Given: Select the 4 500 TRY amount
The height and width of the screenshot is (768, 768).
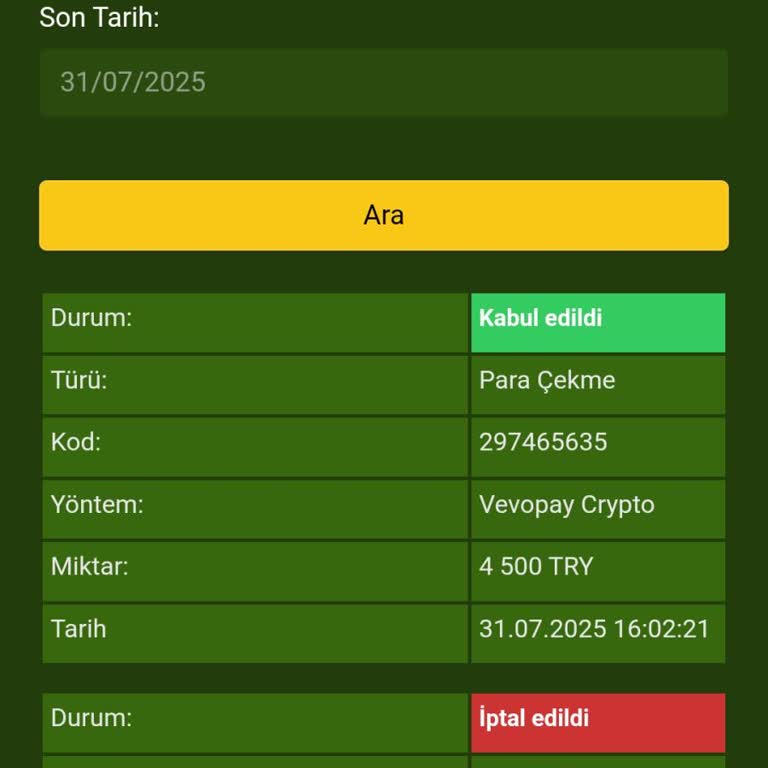Looking at the screenshot, I should (536, 567).
